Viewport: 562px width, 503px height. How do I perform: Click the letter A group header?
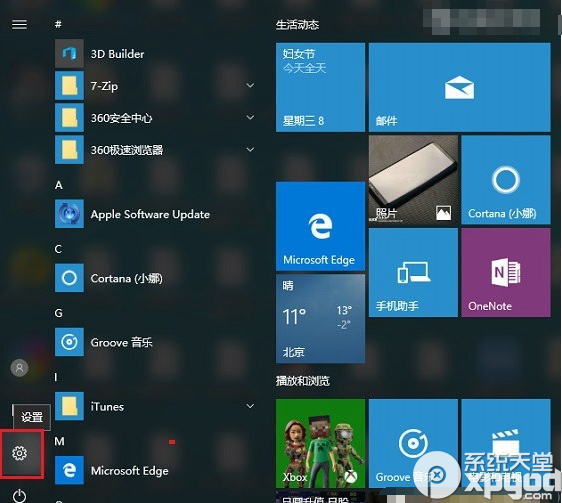point(59,185)
